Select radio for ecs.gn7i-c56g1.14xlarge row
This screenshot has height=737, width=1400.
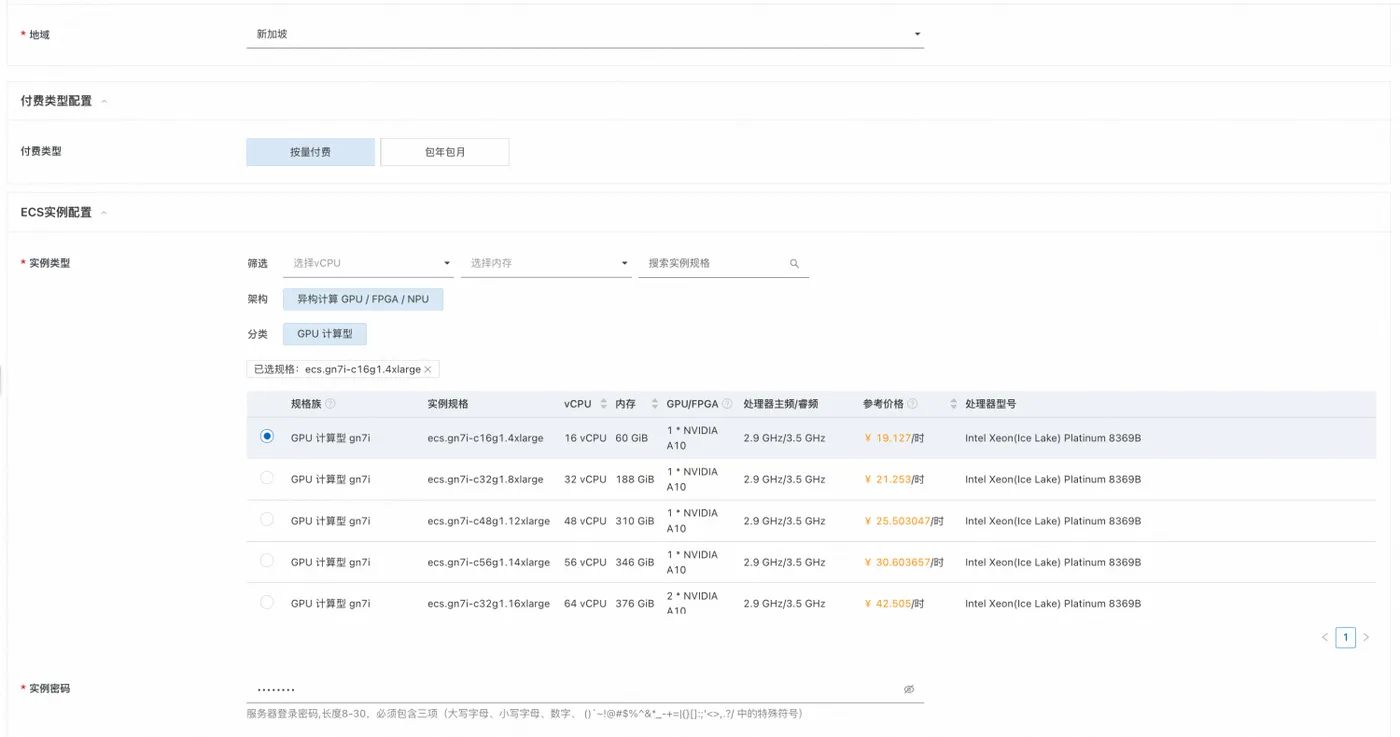(x=267, y=561)
